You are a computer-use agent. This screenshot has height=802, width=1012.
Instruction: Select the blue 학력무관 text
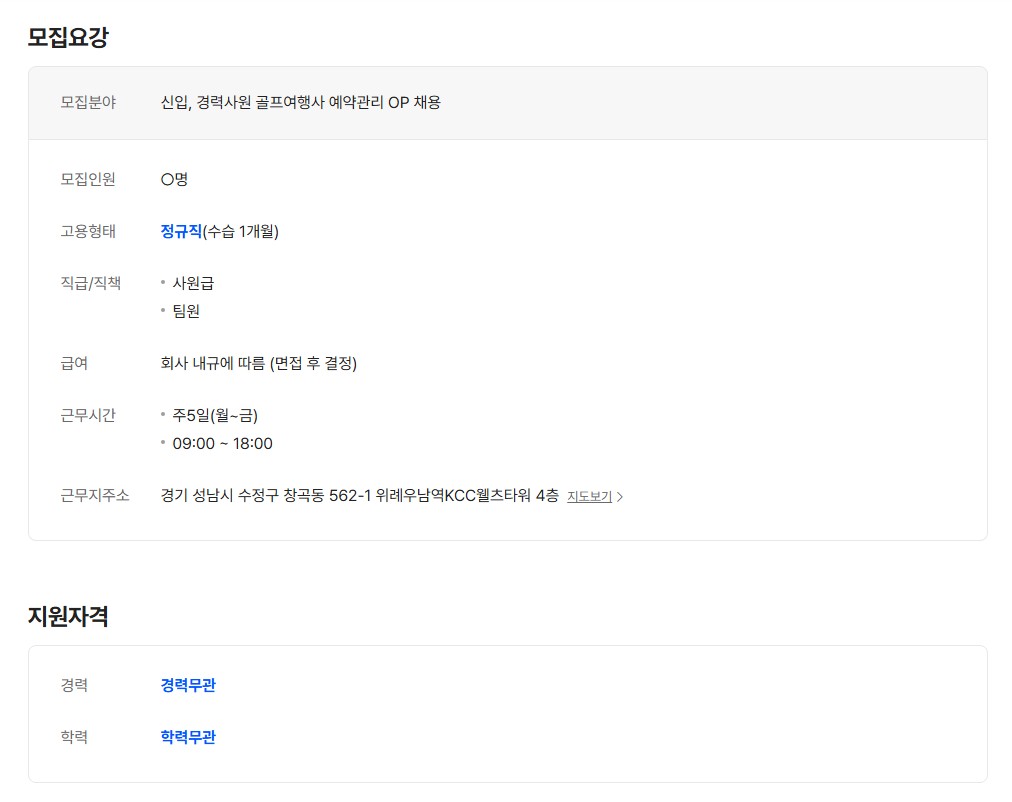188,737
